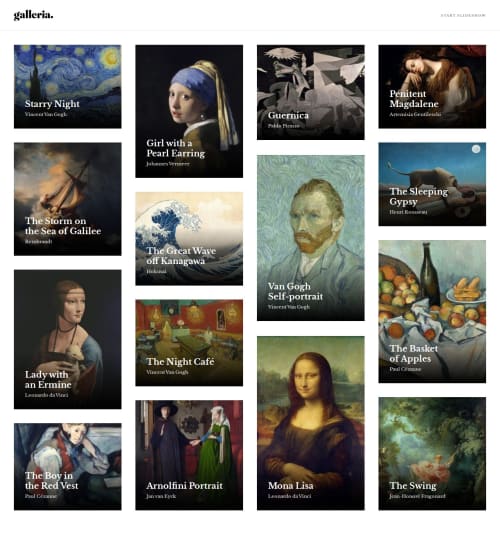
Task: Select The Boy in the Red Vest
Action: (68, 467)
